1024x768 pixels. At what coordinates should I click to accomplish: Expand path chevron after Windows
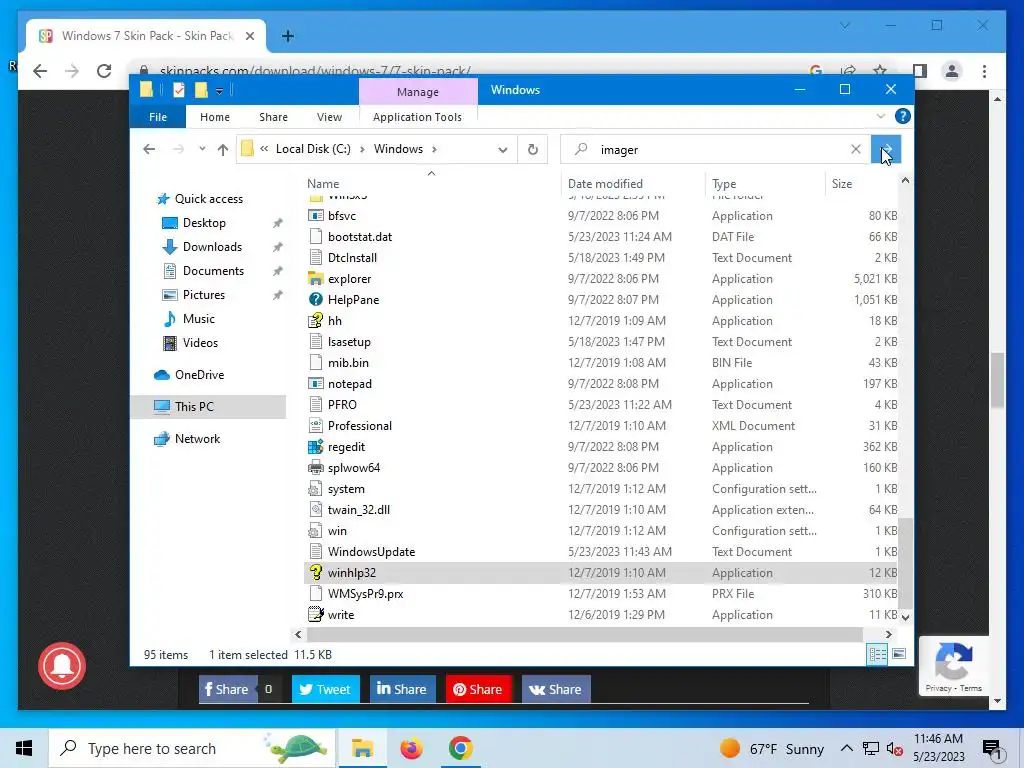pyautogui.click(x=434, y=150)
